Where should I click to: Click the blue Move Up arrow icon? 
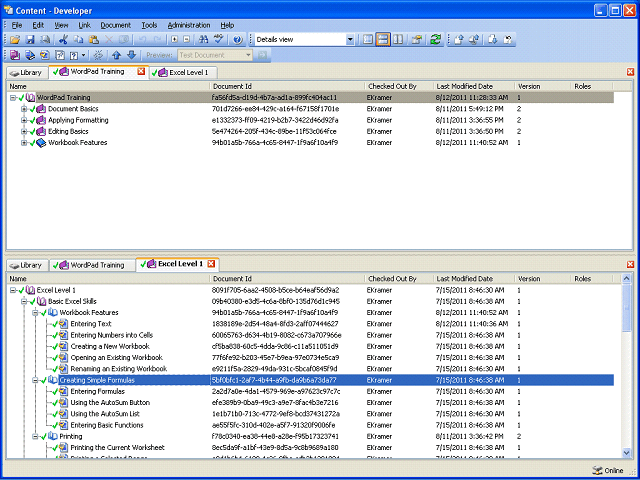117,55
